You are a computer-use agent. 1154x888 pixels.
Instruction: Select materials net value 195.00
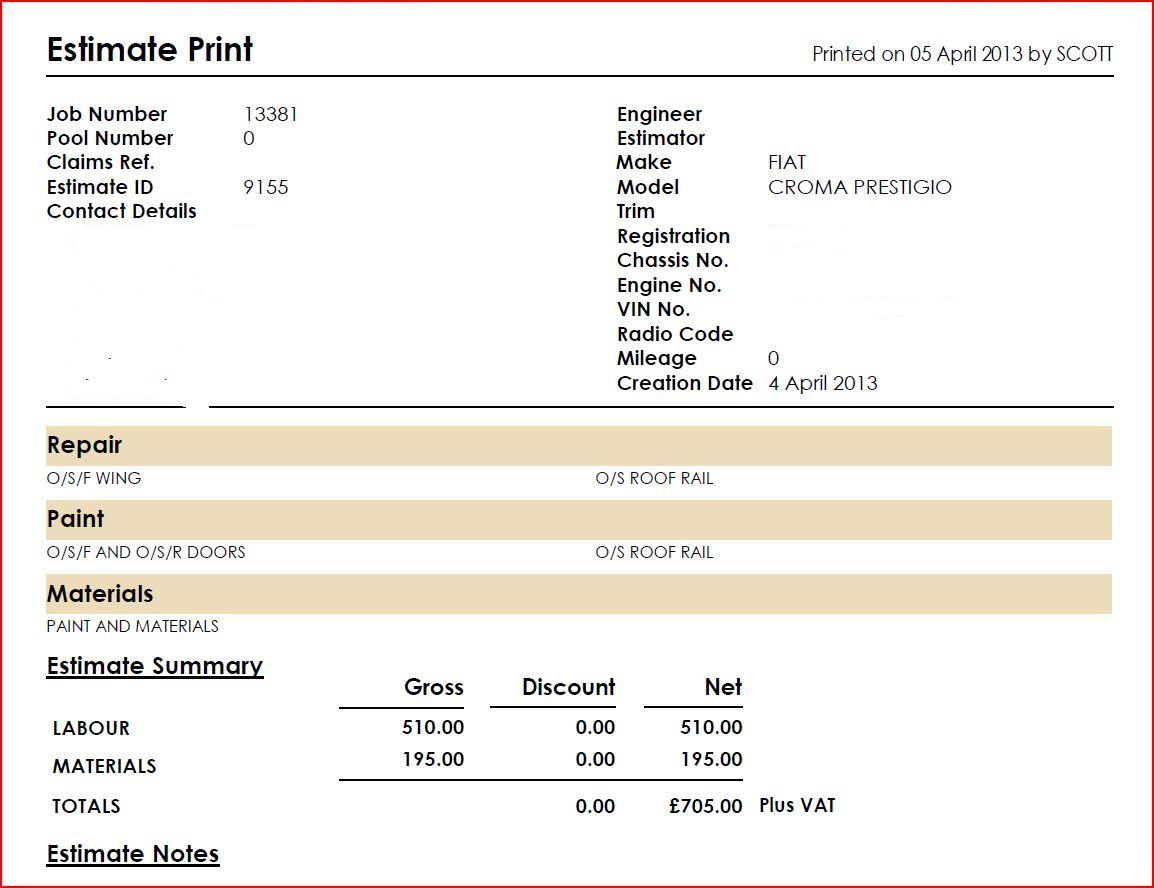coord(711,759)
